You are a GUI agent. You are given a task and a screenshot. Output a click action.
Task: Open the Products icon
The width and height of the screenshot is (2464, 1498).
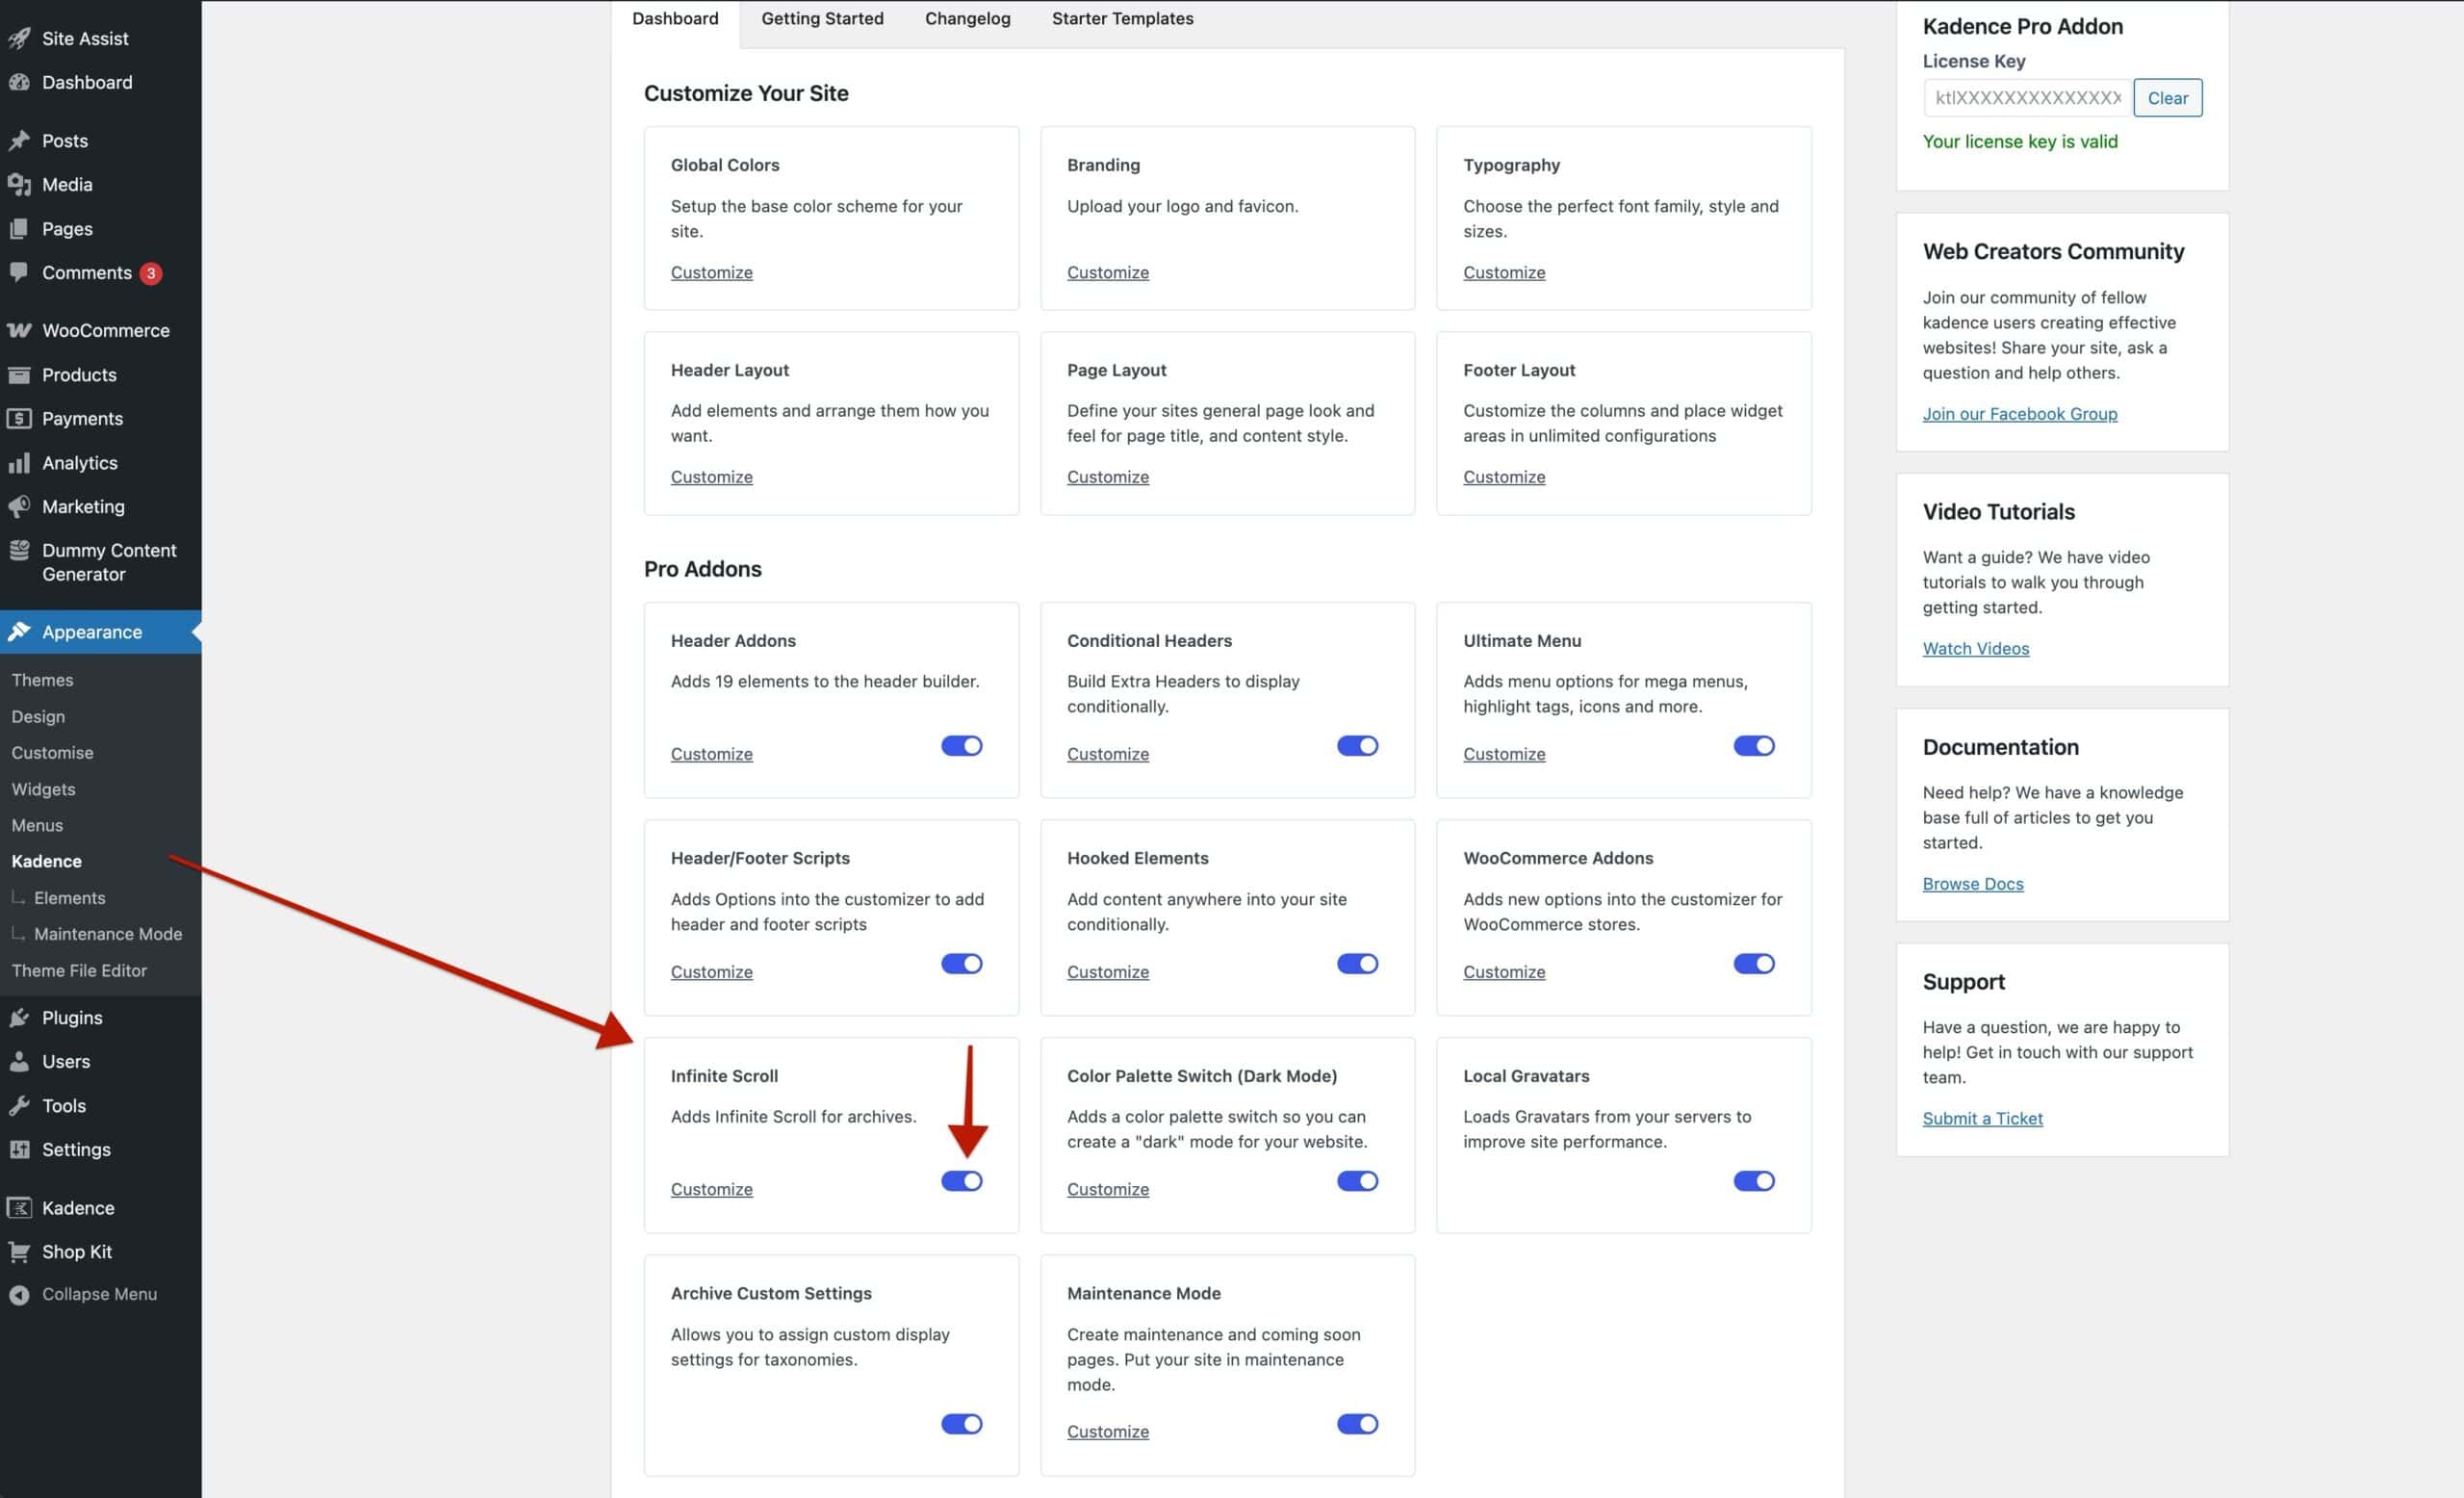(x=20, y=374)
